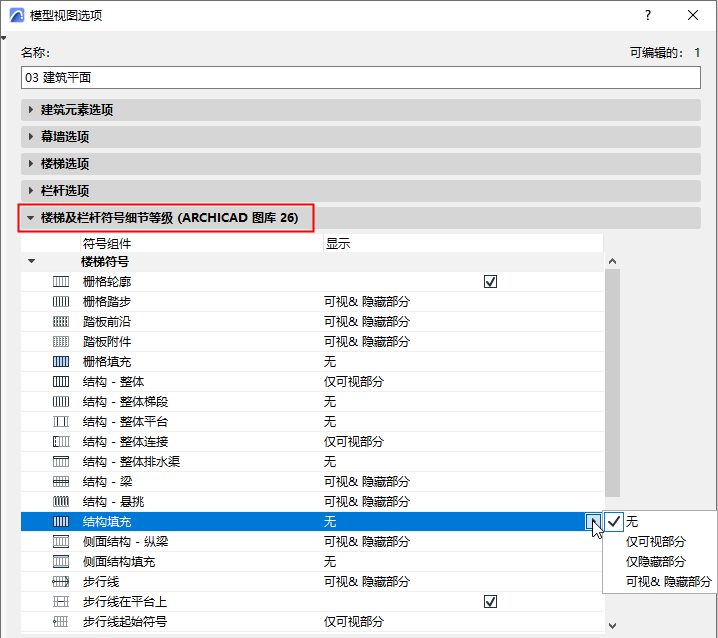The image size is (718, 638).
Task: Expand the 楼梯选项 section
Action: pyautogui.click(x=30, y=164)
